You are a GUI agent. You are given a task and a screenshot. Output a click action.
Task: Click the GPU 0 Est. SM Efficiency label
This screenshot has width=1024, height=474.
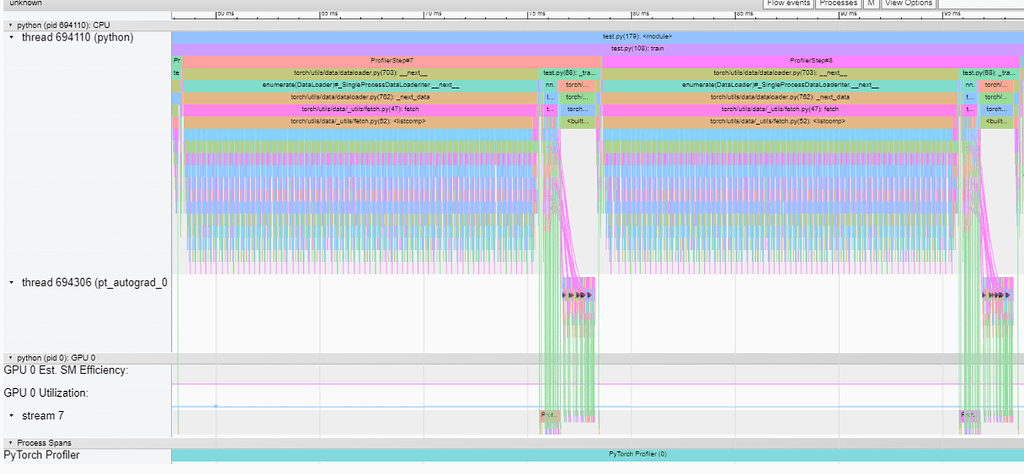(x=66, y=371)
